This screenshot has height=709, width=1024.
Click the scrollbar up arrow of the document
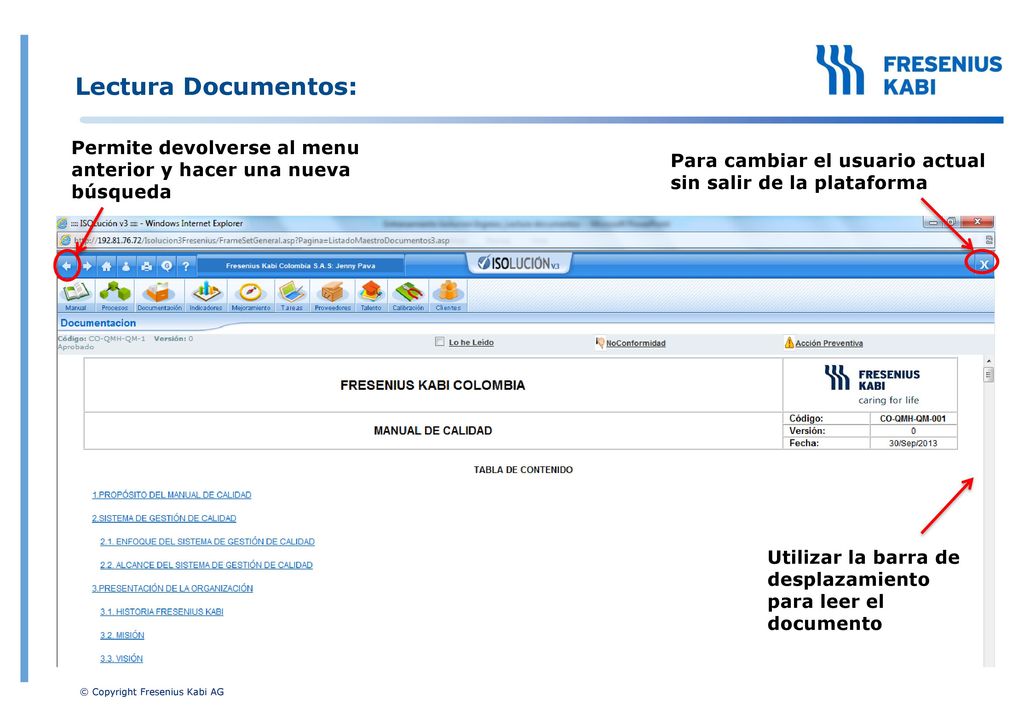[989, 361]
